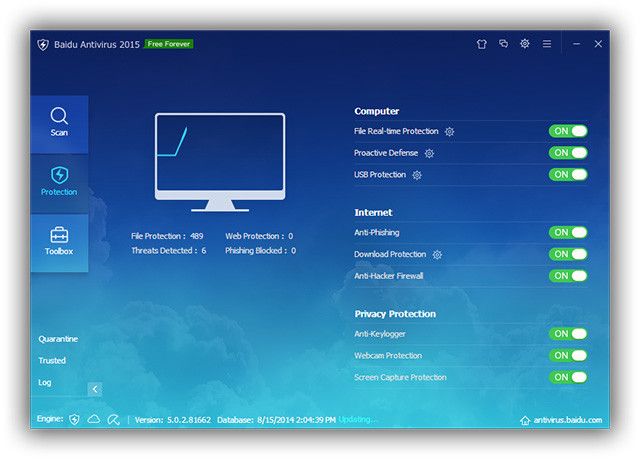Image resolution: width=640 pixels, height=459 pixels.
Task: Open the Toolbox tab
Action: pyautogui.click(x=59, y=242)
